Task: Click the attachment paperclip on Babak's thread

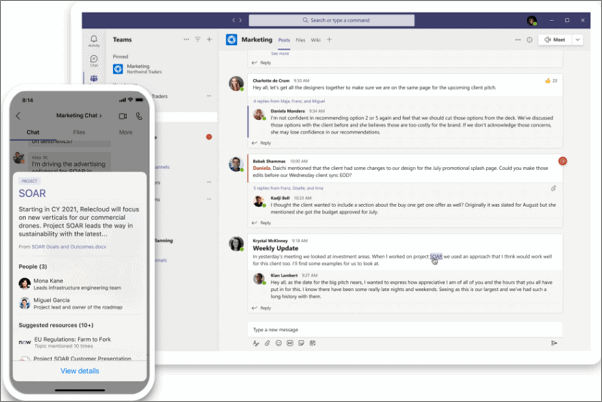Action: point(553,188)
